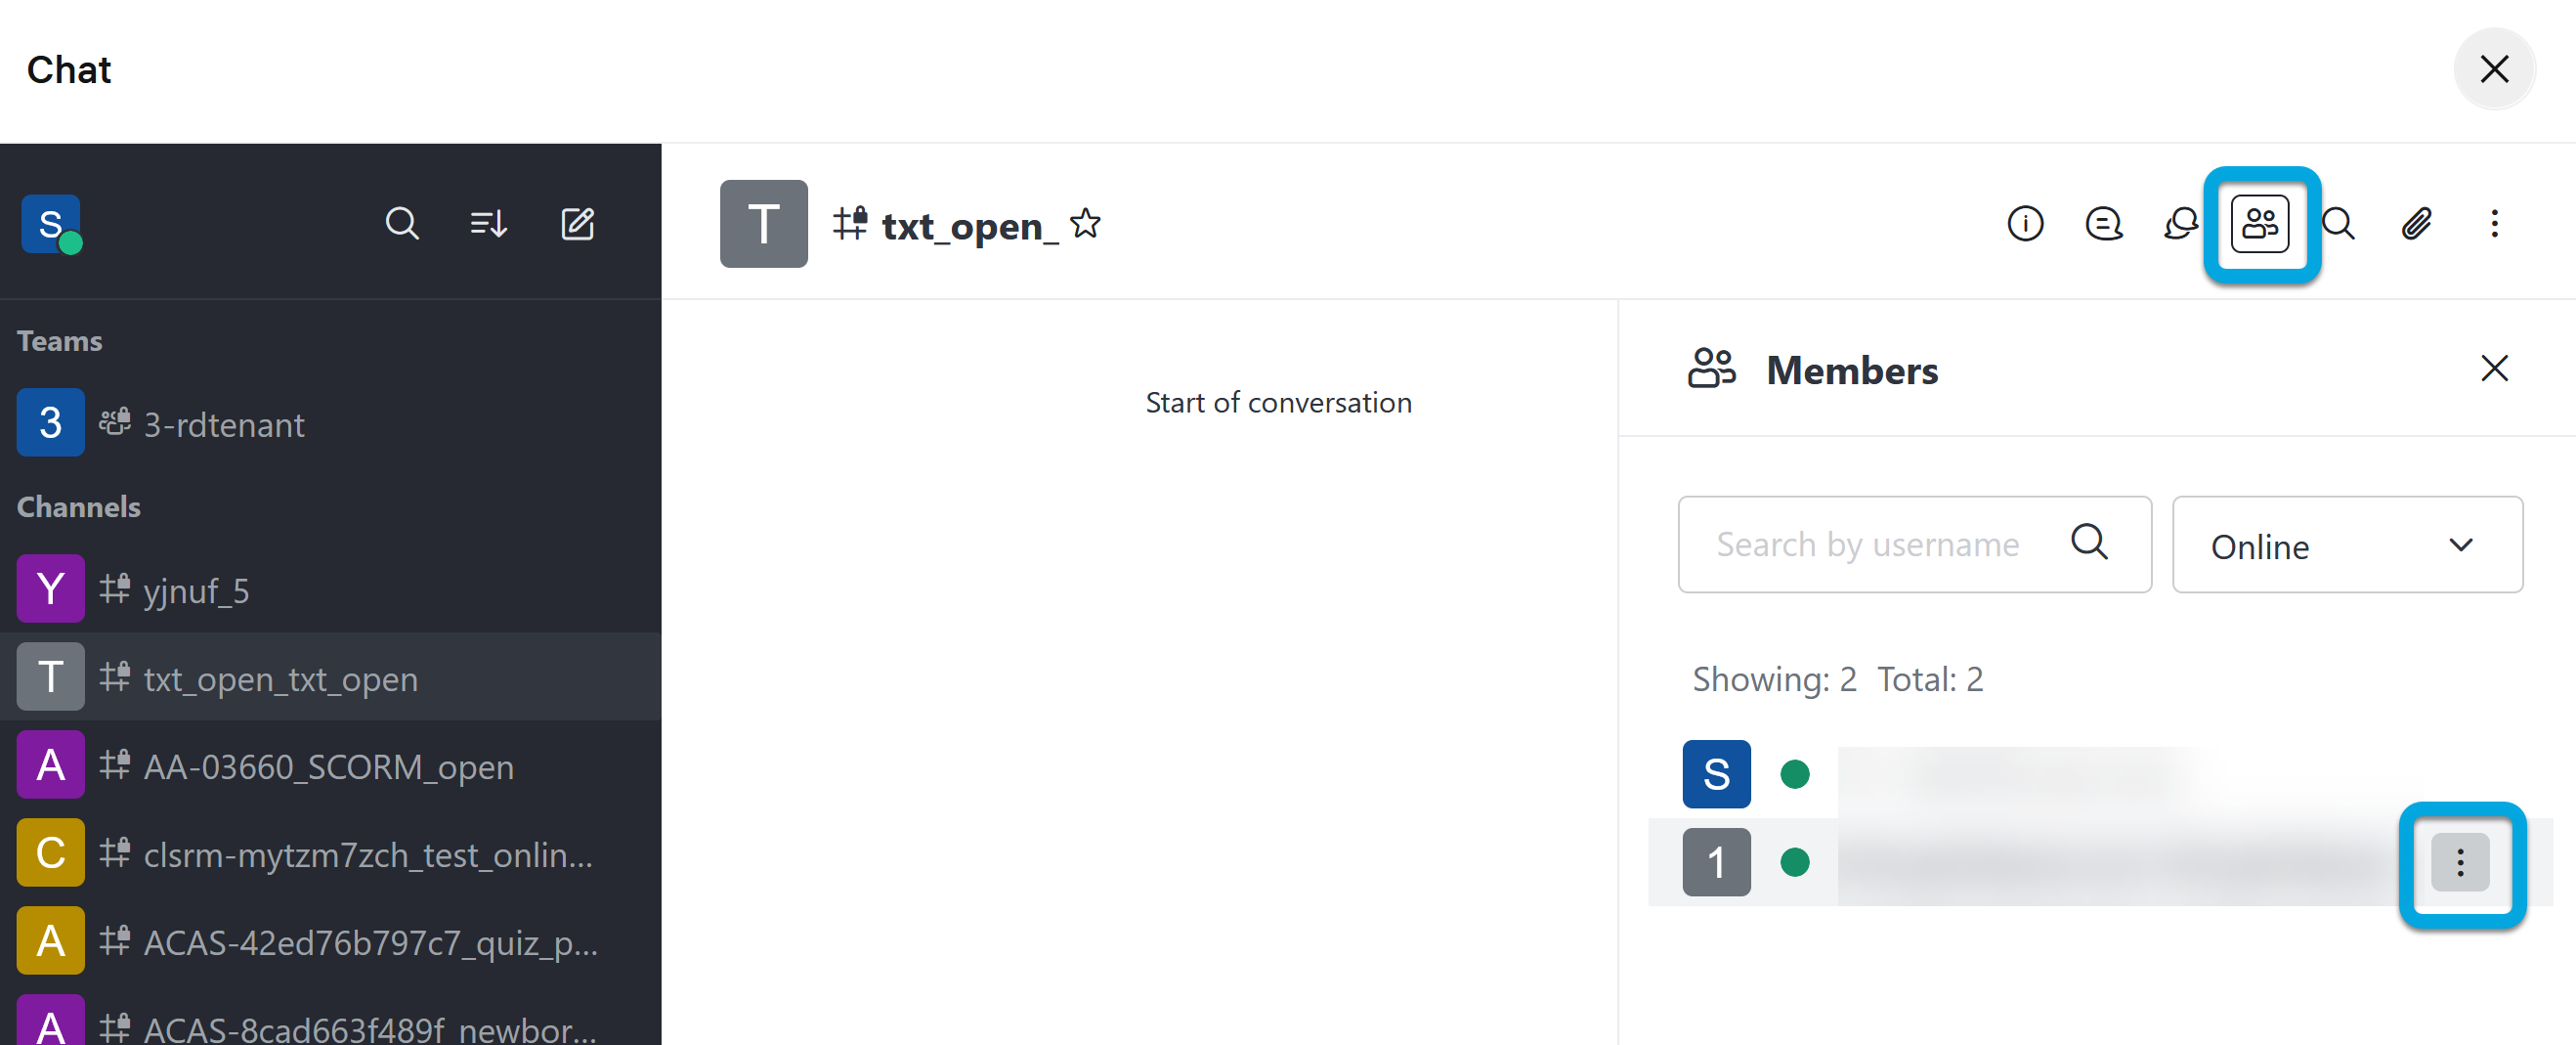
Task: Open discussions icon in channel header
Action: pyautogui.click(x=2181, y=223)
